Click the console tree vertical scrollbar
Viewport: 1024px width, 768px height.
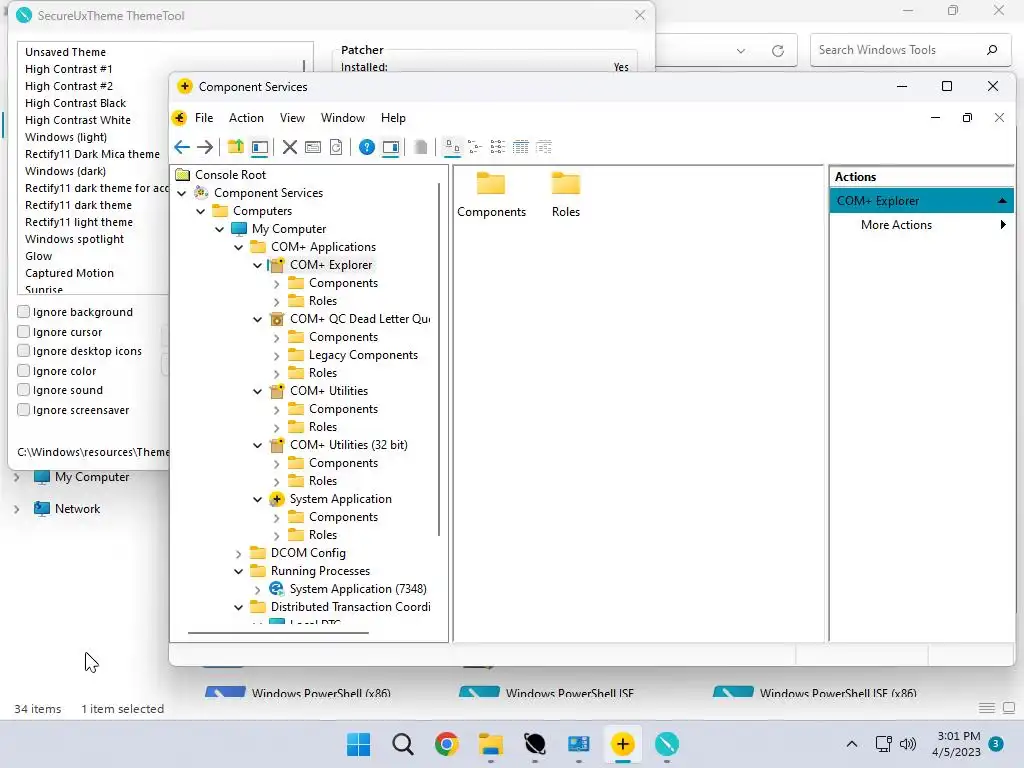click(x=440, y=359)
